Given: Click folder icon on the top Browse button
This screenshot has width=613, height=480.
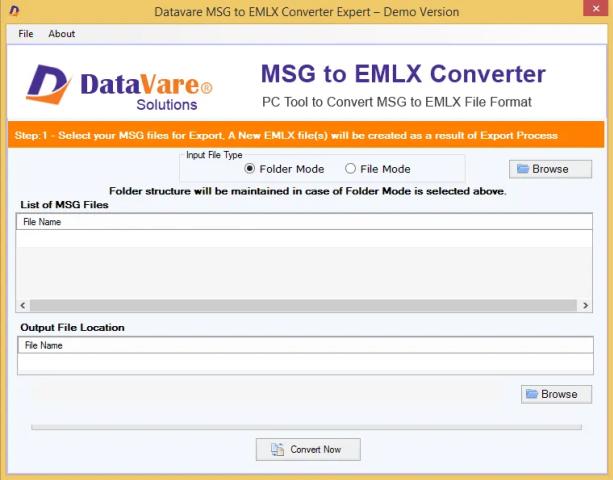Looking at the screenshot, I should 523,169.
